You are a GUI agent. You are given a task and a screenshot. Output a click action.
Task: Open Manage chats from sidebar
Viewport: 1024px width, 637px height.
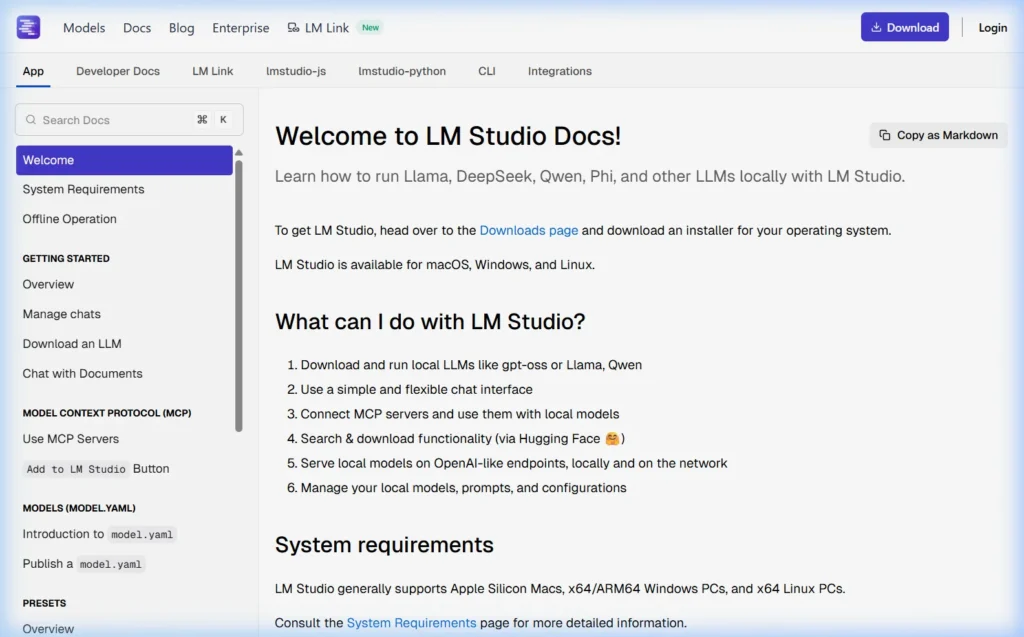tap(61, 314)
